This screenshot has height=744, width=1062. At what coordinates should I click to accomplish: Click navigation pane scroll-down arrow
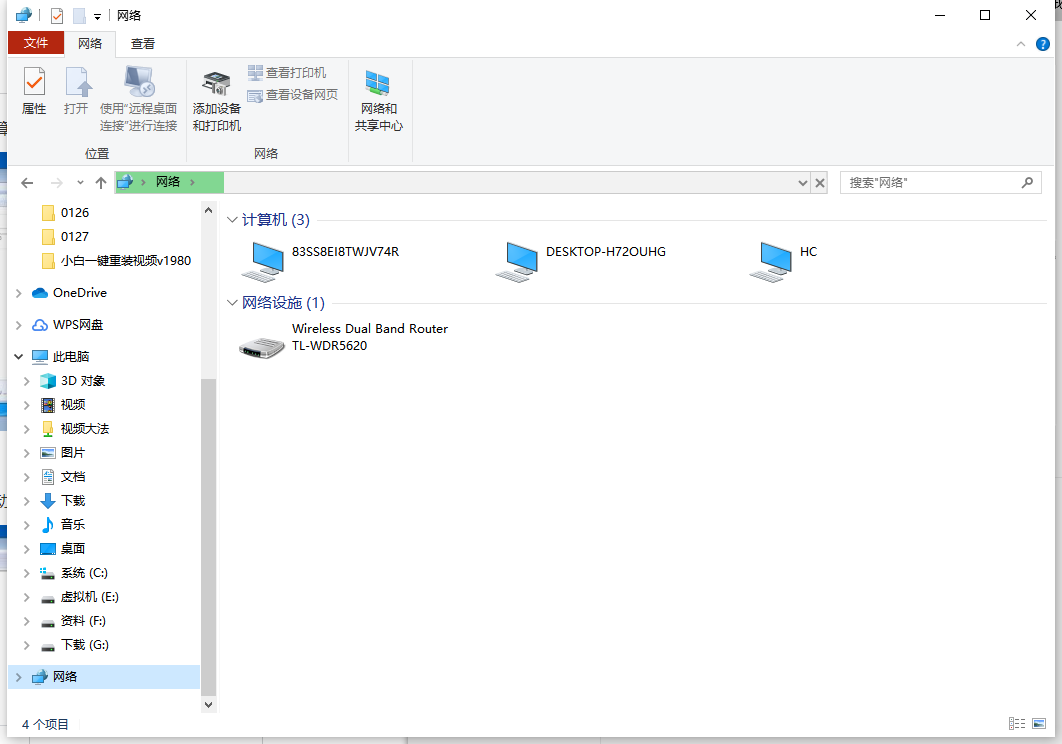tap(209, 705)
